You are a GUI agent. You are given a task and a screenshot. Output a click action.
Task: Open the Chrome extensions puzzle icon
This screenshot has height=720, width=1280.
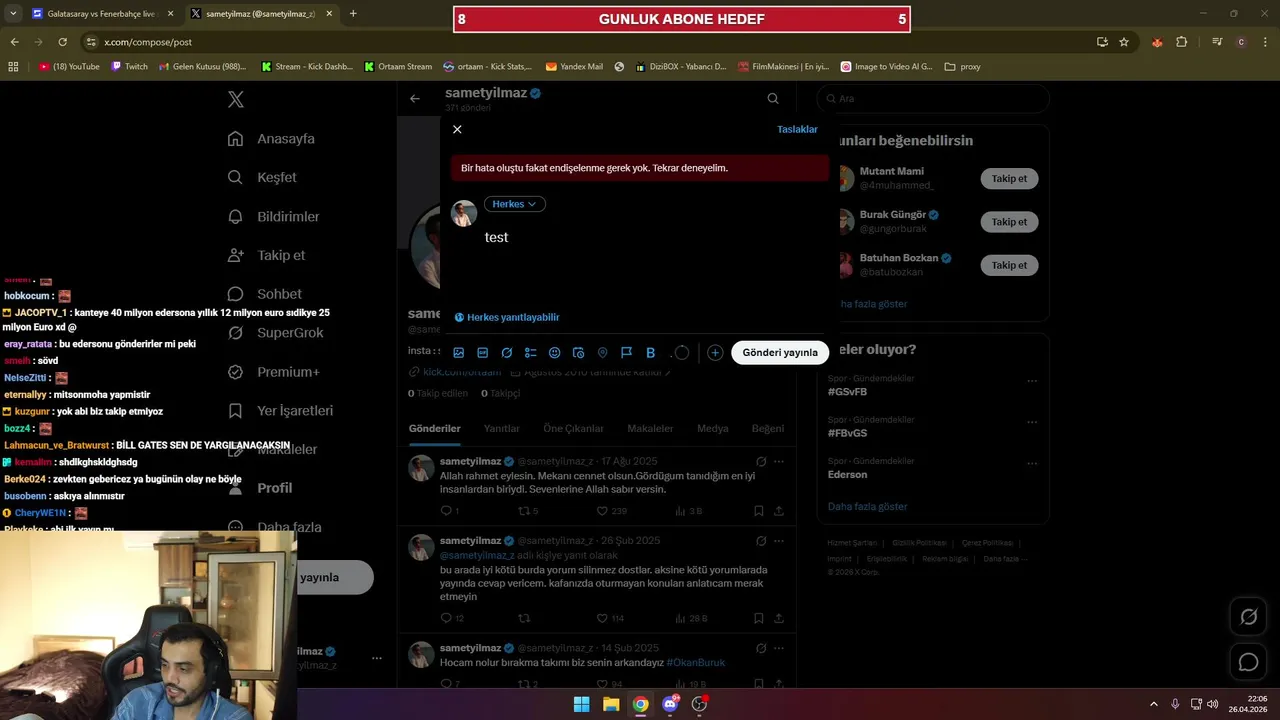point(1182,42)
